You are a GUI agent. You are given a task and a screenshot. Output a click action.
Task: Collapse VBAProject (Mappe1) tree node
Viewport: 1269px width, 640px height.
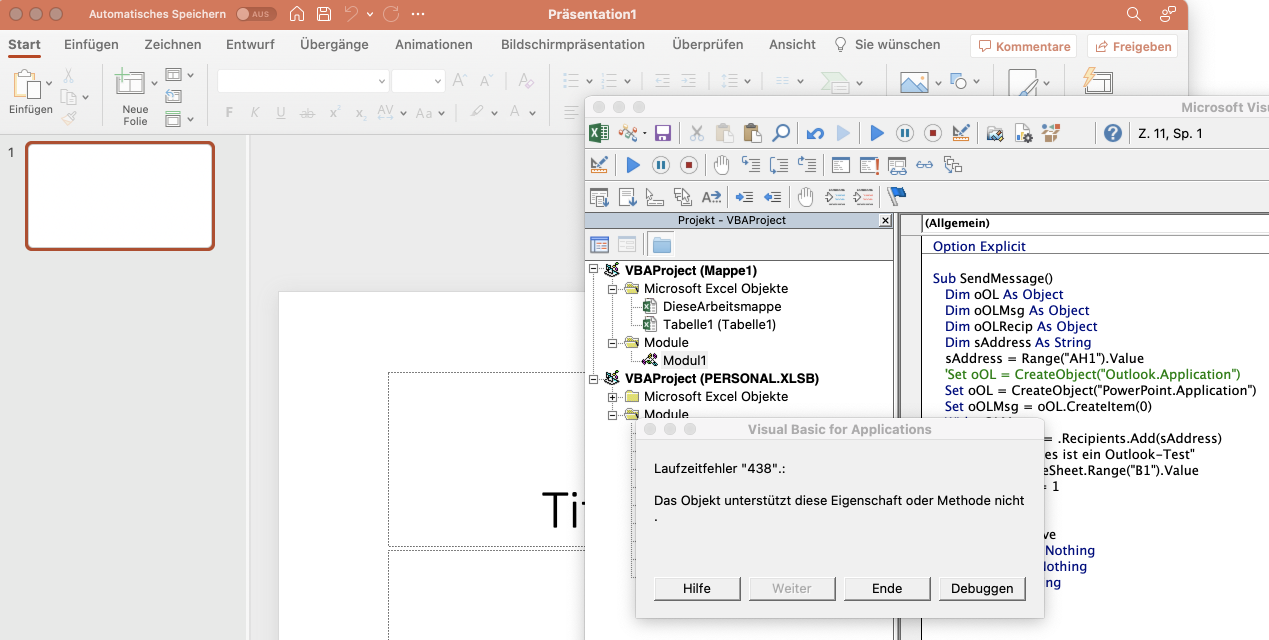(x=594, y=270)
